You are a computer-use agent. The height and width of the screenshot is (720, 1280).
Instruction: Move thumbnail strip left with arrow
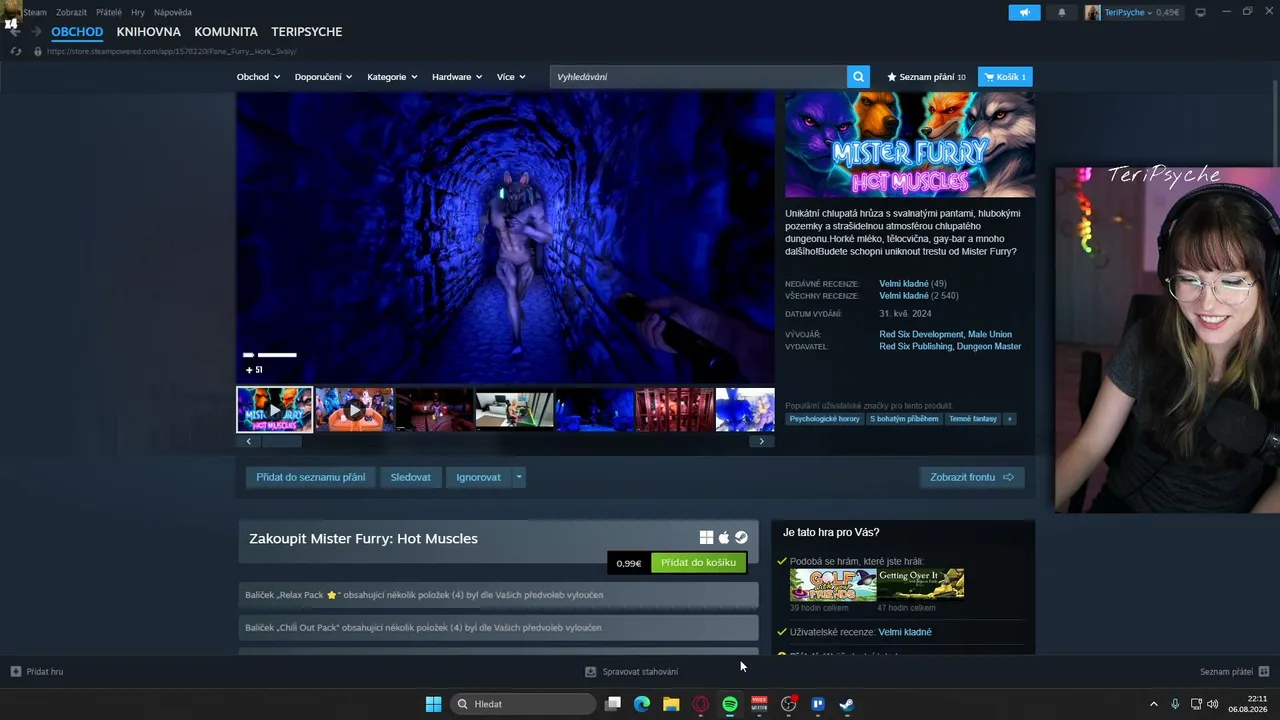(x=248, y=441)
